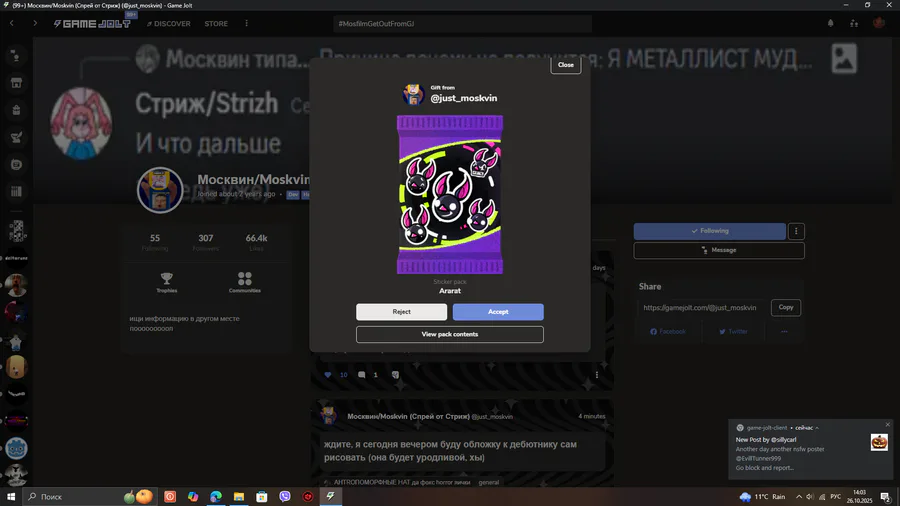
Task: Toggle the Following button
Action: [709, 231]
